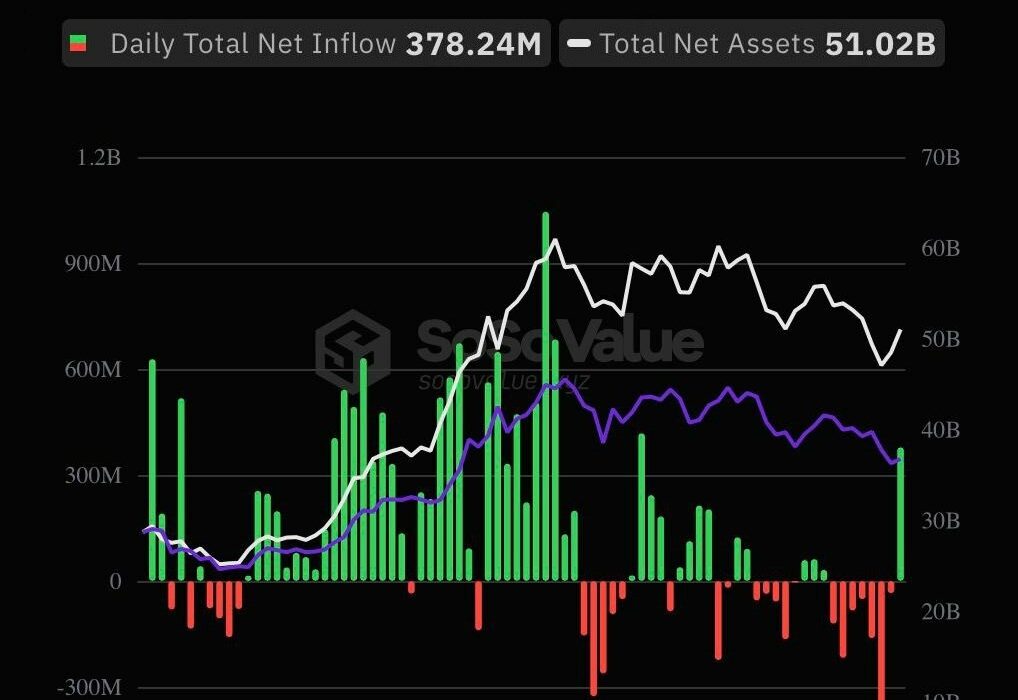
Task: Click the first green bar at chart's left end
Action: pyautogui.click(x=153, y=470)
